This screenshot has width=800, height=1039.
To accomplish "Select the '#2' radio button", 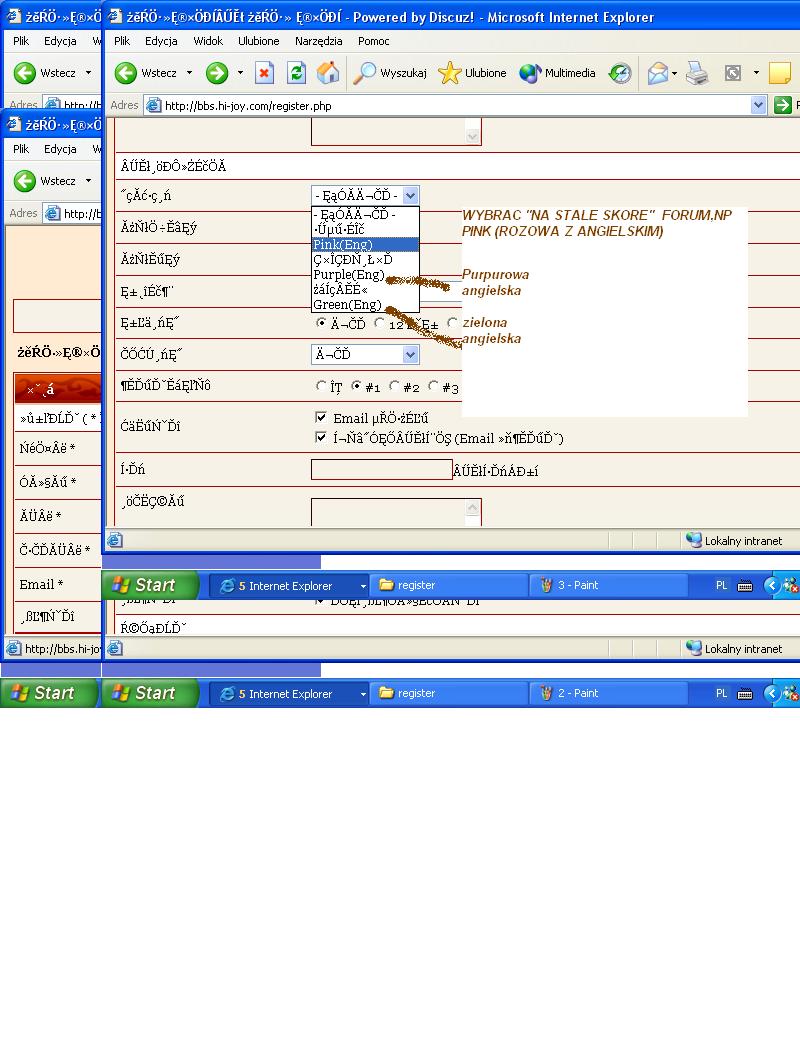I will [395, 386].
